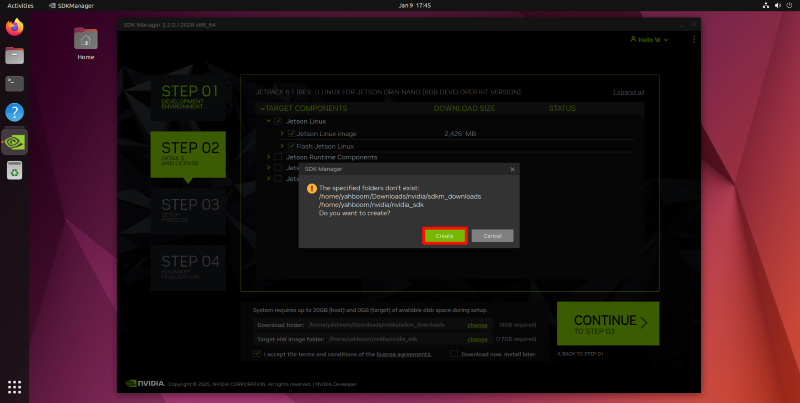Open the Trash icon in dock
This screenshot has width=800, height=403.
[x=15, y=171]
